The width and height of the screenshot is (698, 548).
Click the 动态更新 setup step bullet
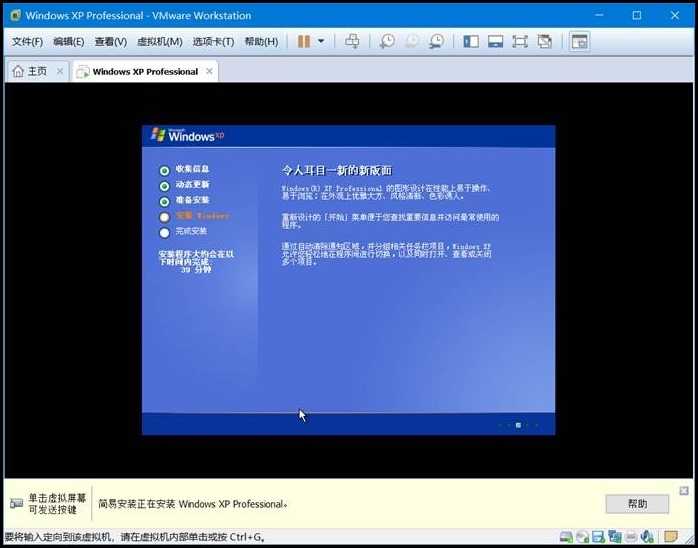click(165, 186)
